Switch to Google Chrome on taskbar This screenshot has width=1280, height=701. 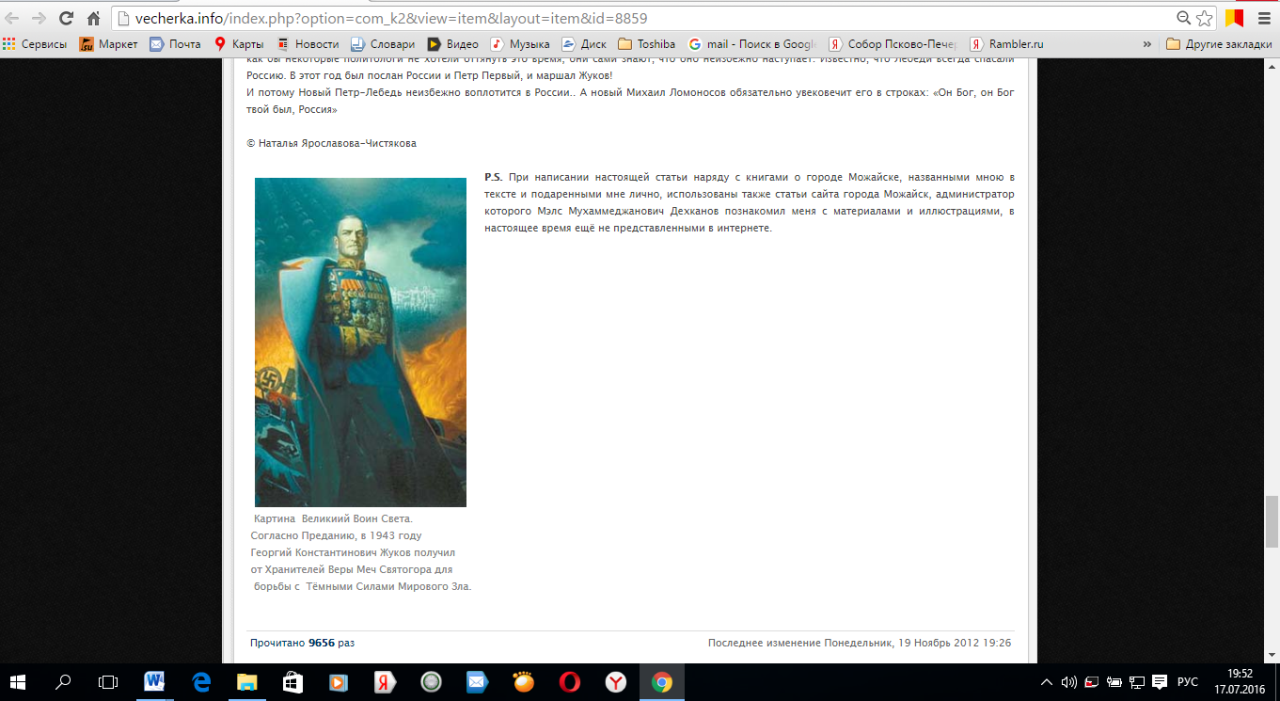662,682
